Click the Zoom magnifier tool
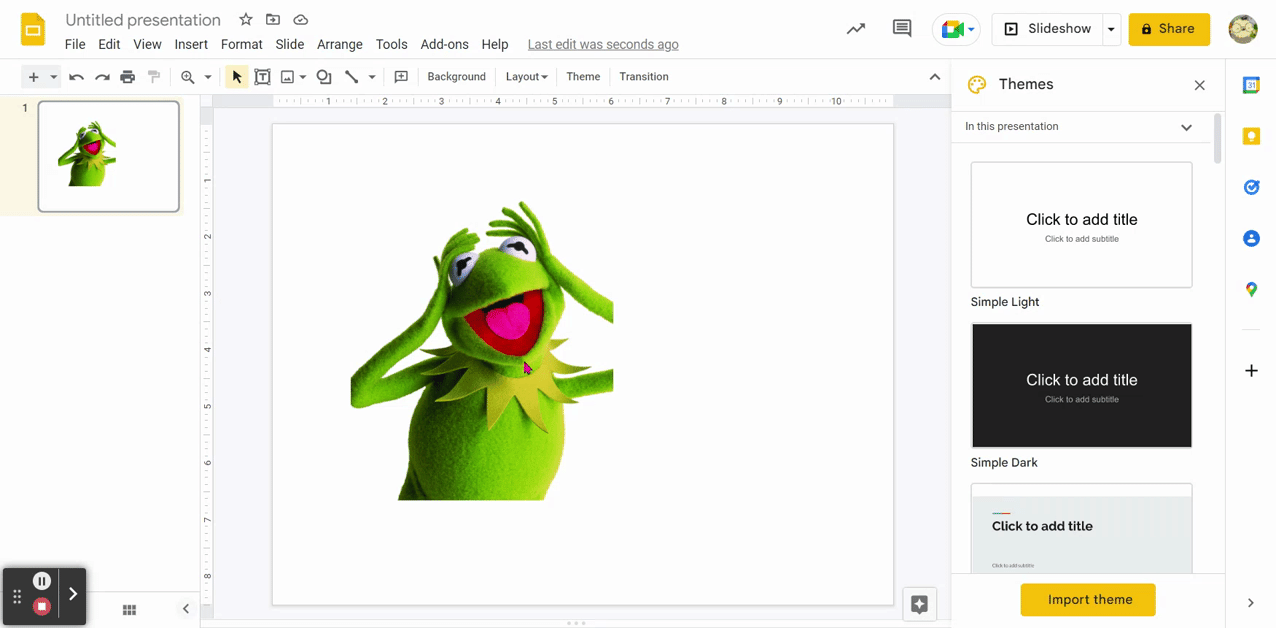Screen dimensions: 1276x628 (187, 77)
